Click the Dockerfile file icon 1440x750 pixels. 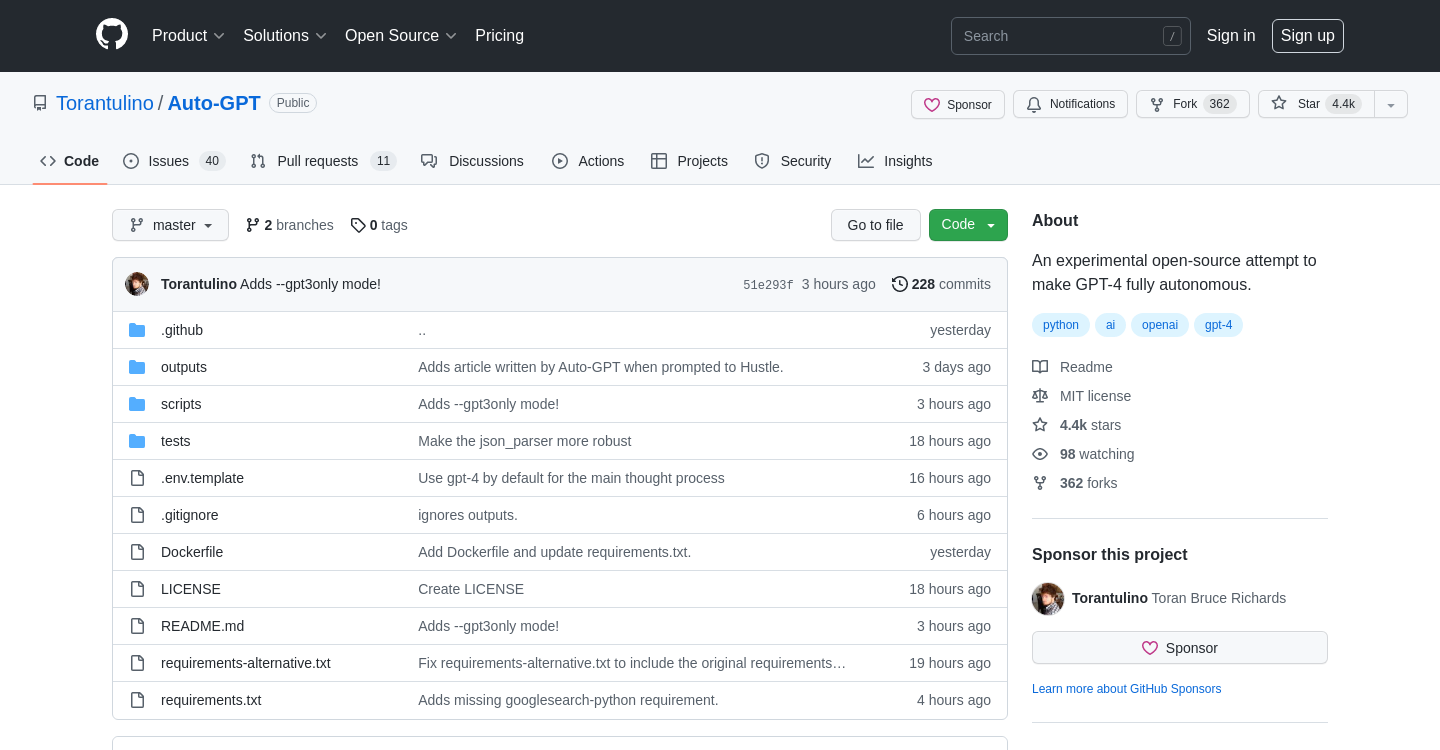click(x=137, y=552)
